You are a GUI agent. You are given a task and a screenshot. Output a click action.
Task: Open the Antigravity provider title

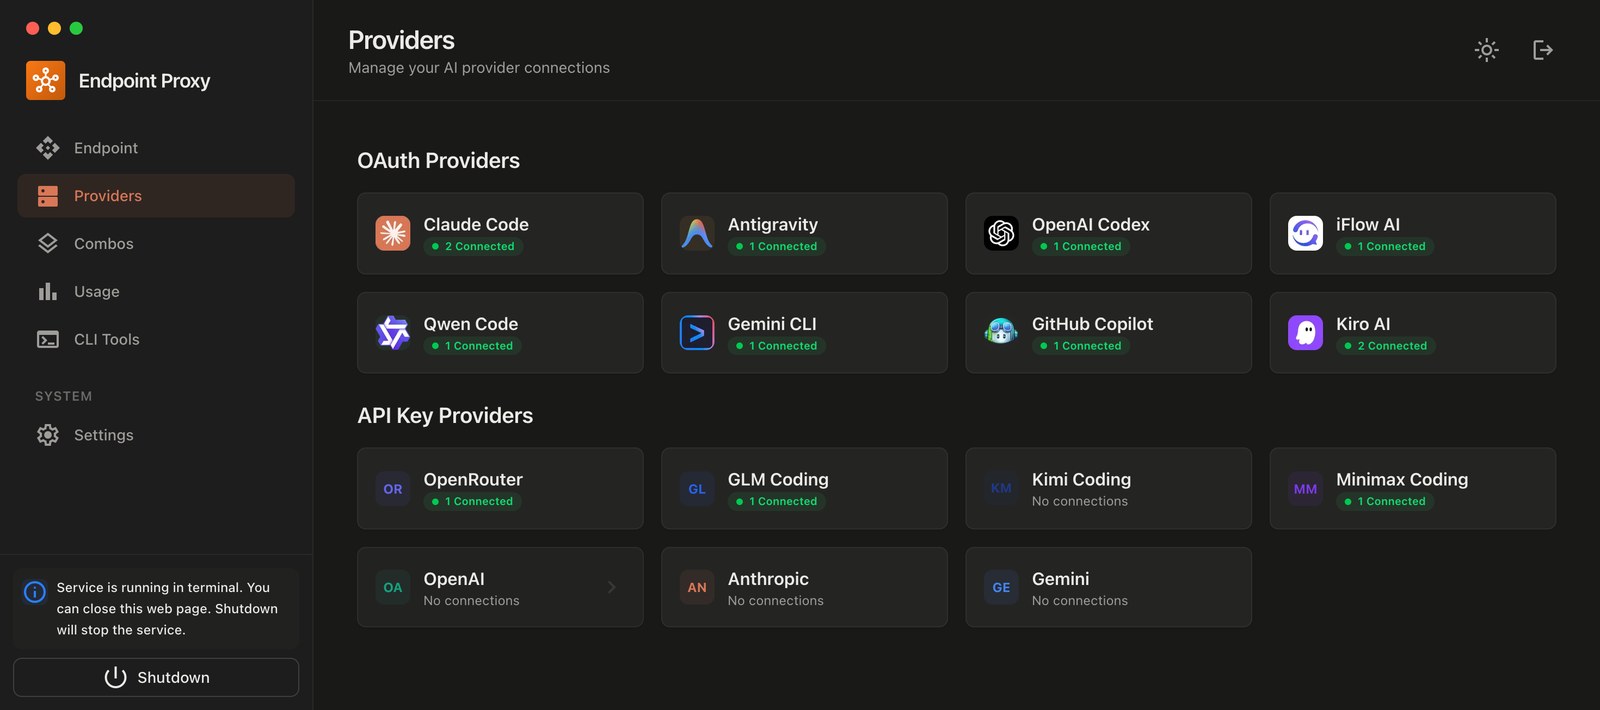[x=773, y=225]
